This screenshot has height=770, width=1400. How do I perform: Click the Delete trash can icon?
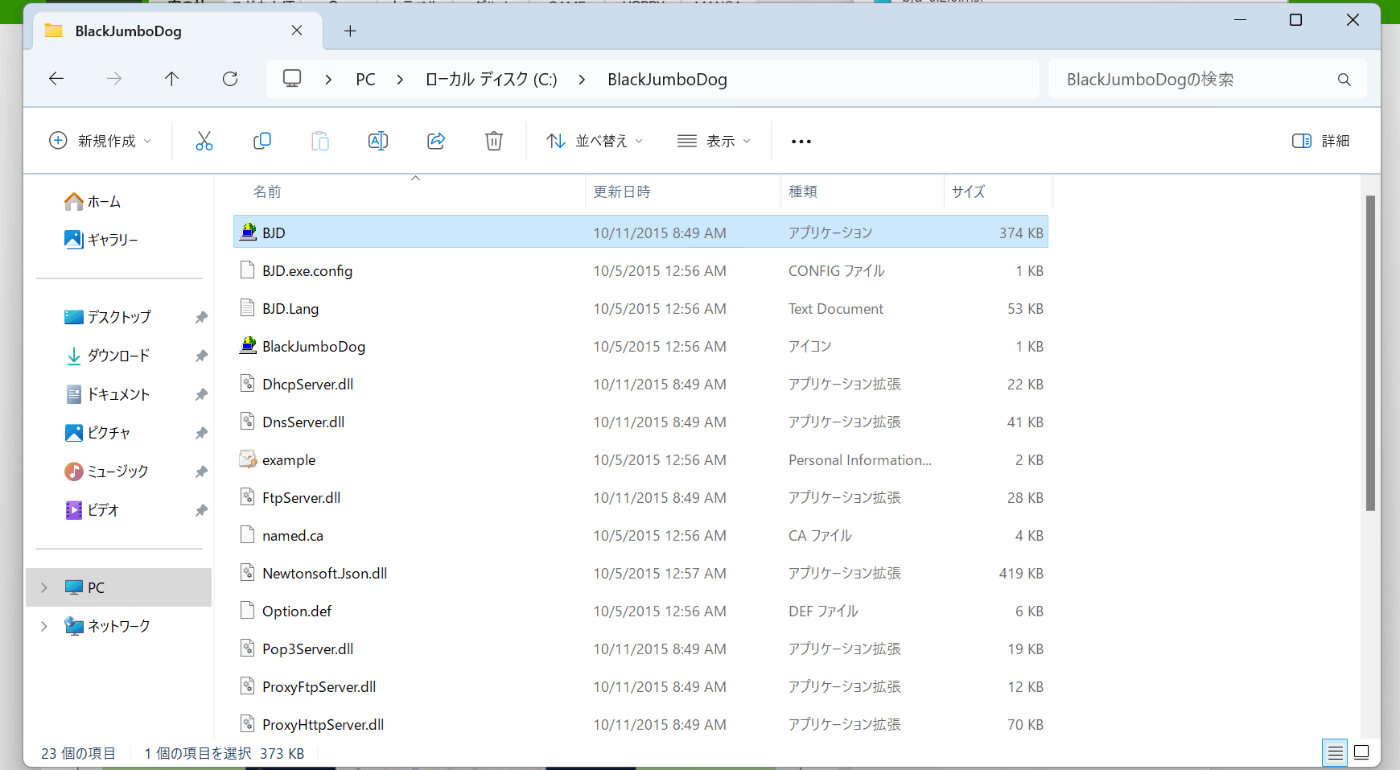click(x=494, y=141)
